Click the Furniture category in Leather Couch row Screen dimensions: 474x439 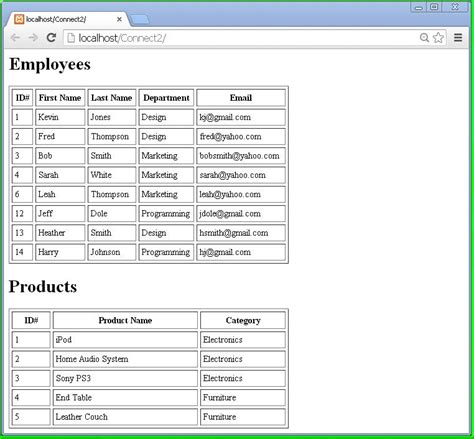tap(243, 417)
